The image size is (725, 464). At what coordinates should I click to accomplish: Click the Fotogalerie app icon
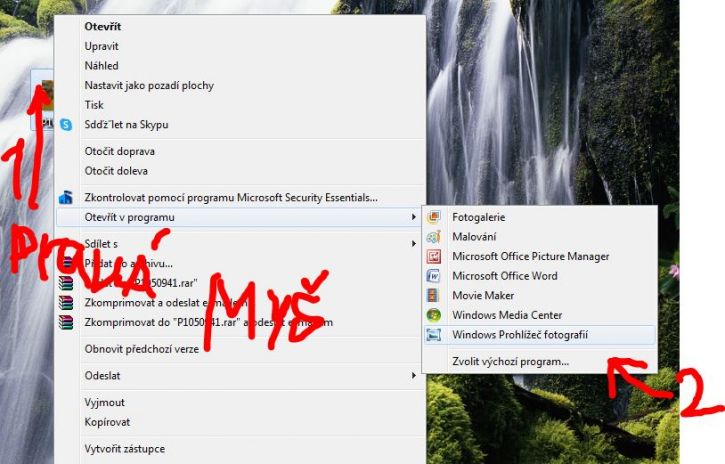(433, 217)
